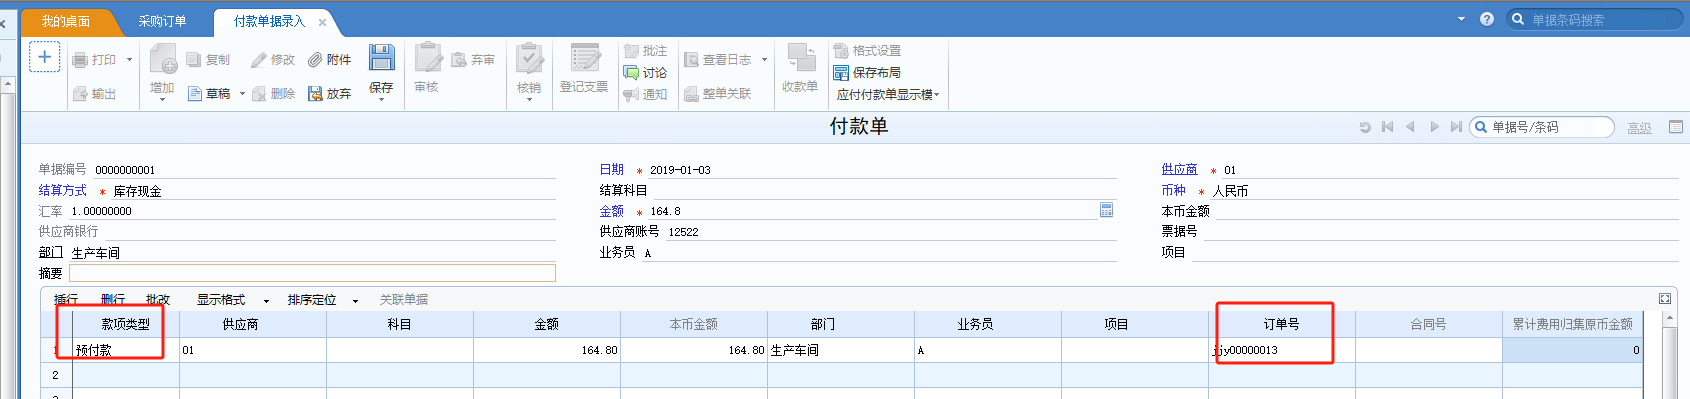Click the 保存 floppy disk icon

(381, 57)
